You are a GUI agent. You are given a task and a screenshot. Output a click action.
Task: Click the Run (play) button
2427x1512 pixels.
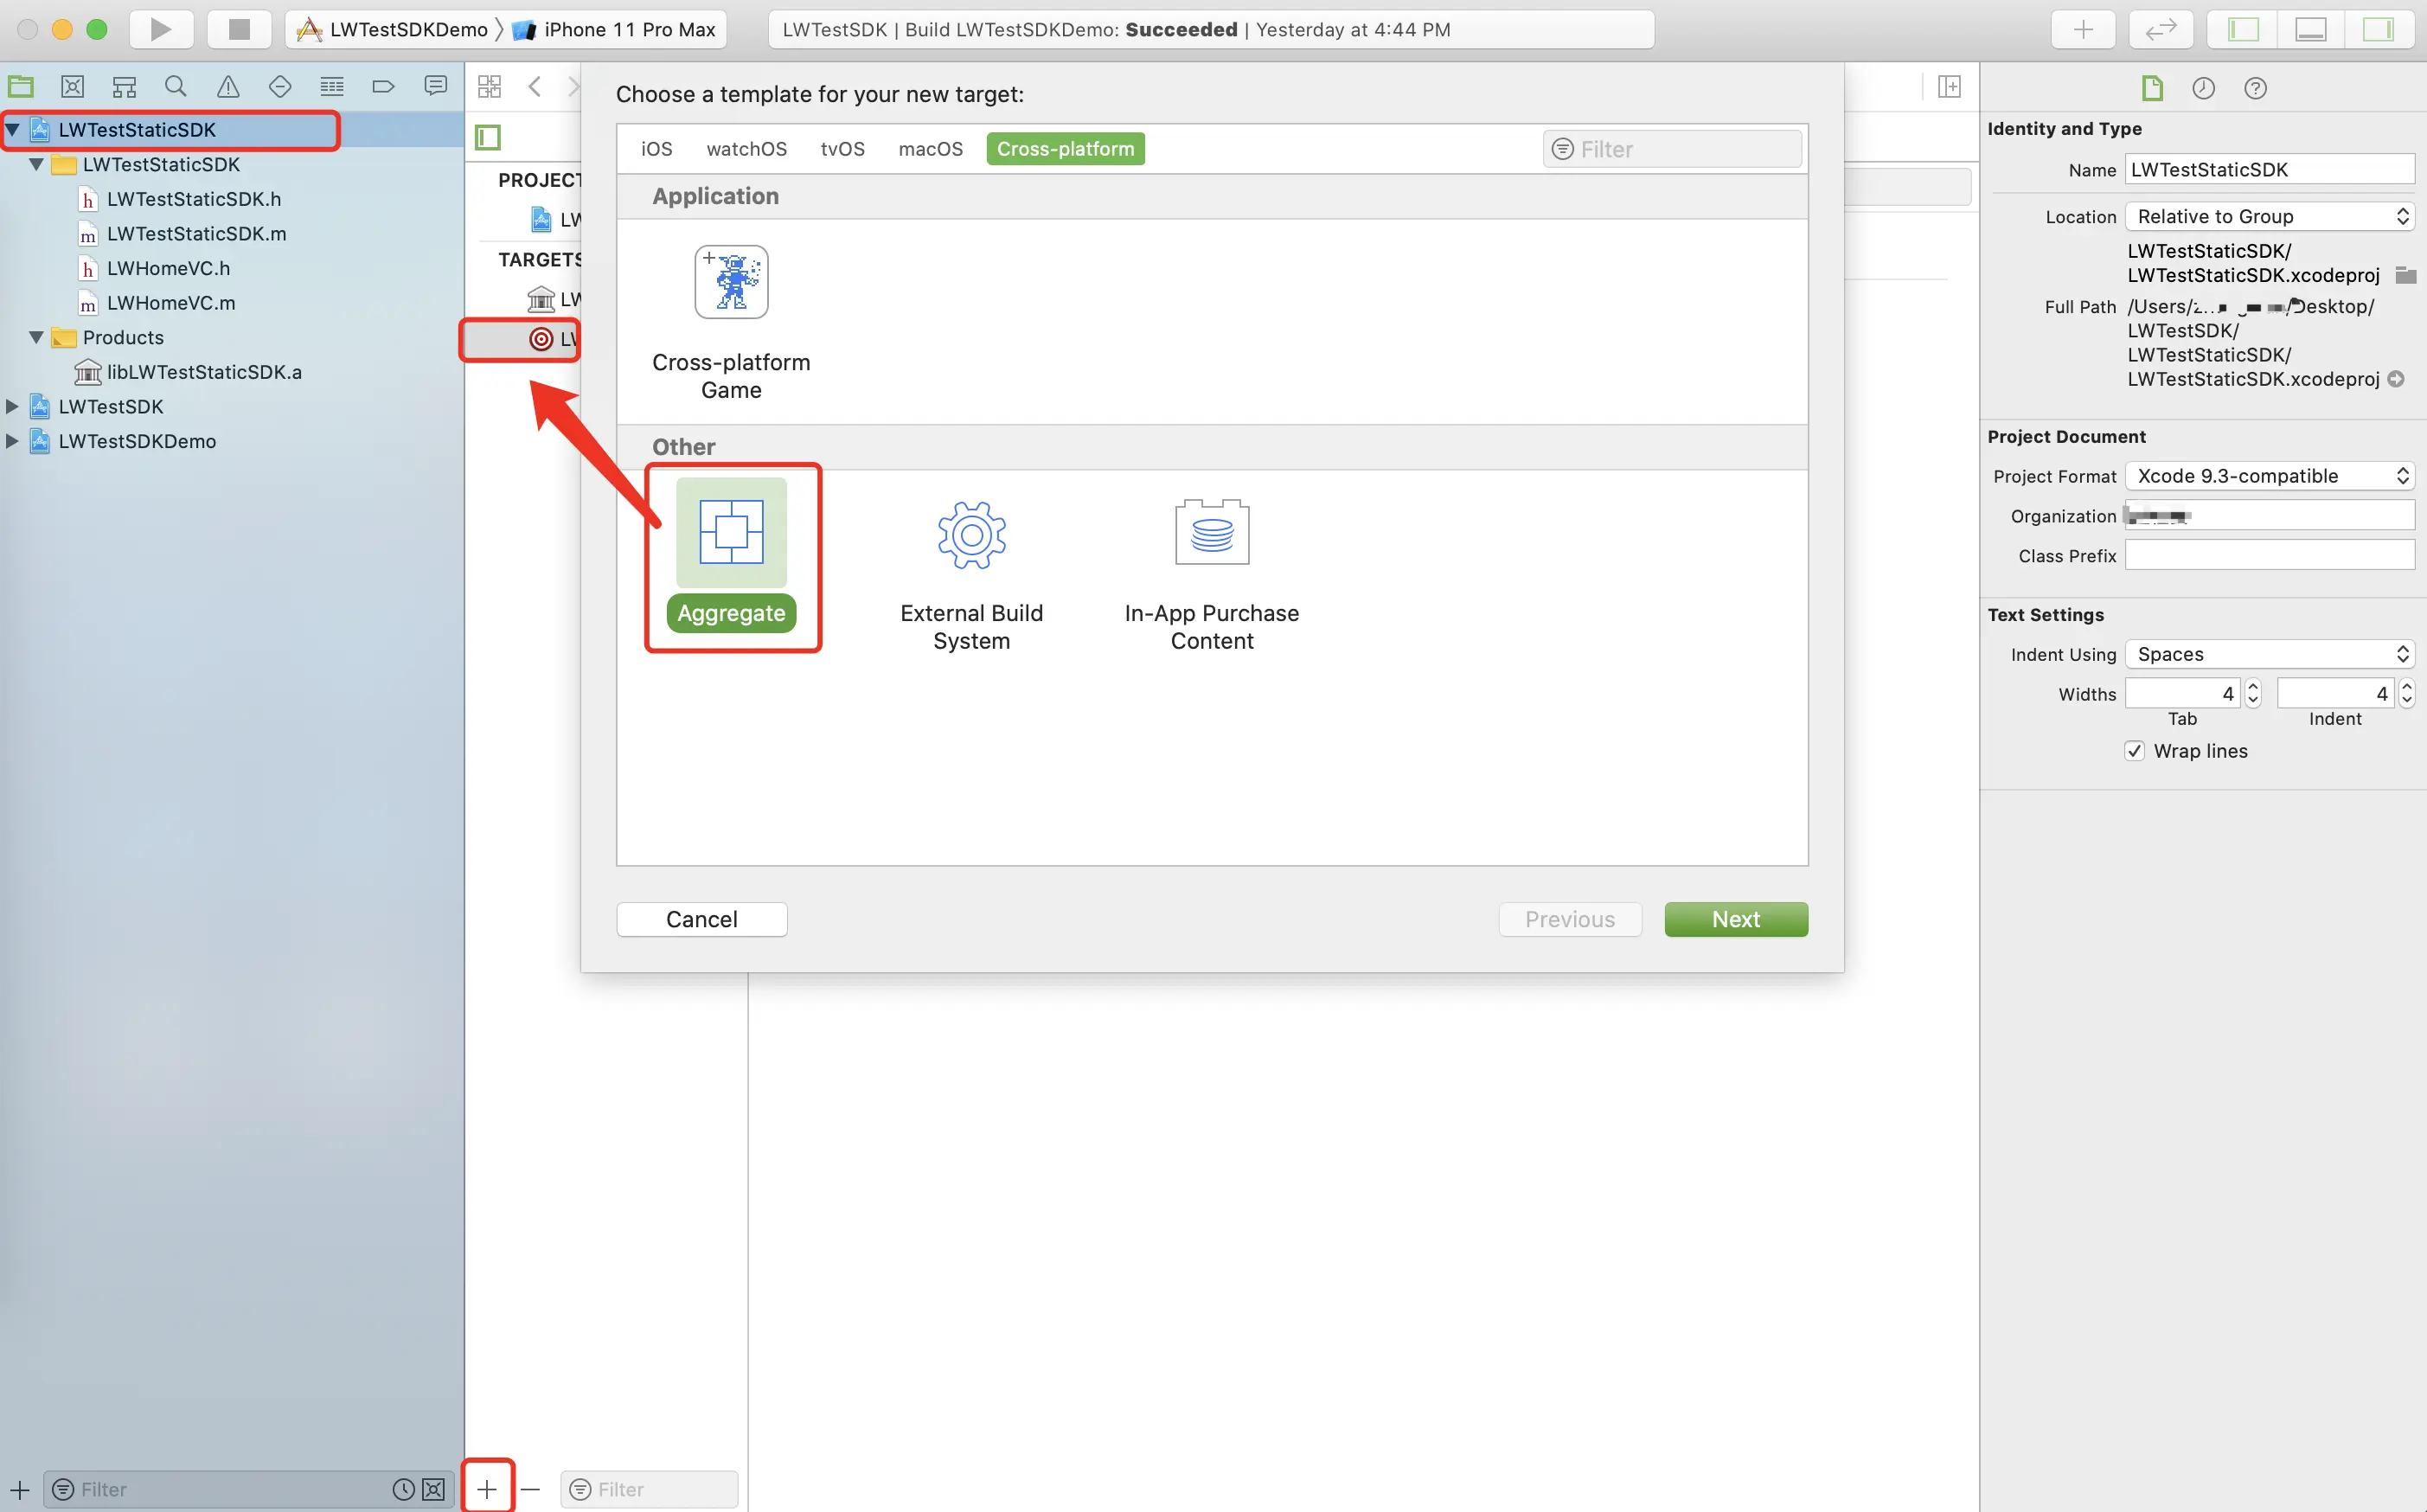(160, 29)
